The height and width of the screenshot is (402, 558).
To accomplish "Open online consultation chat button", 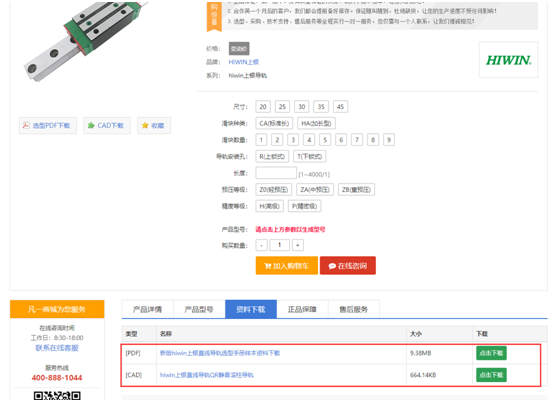I will (348, 266).
